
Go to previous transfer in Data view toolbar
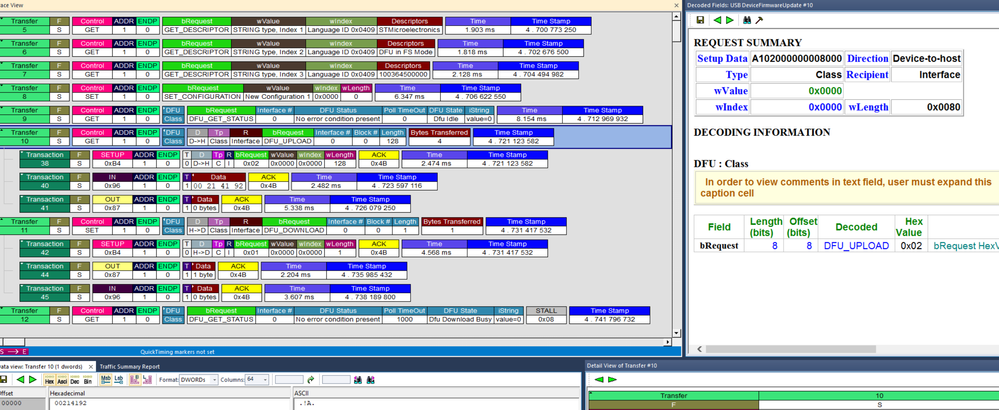tap(20, 379)
